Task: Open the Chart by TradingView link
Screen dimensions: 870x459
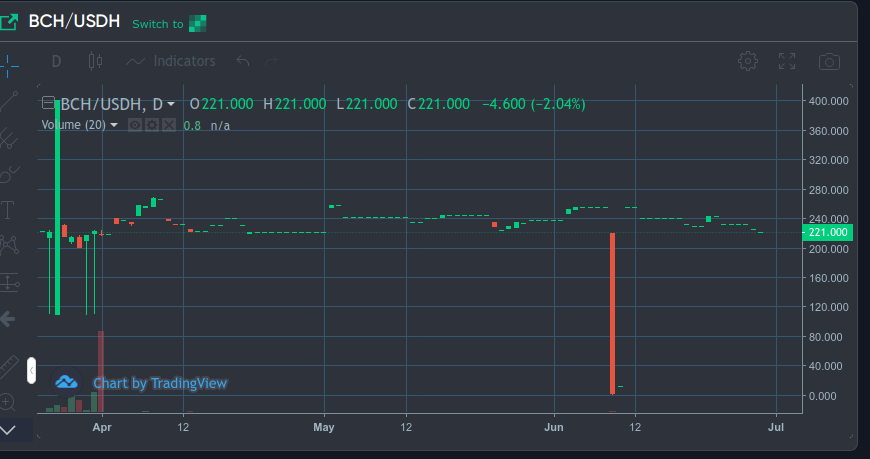Action: 160,383
